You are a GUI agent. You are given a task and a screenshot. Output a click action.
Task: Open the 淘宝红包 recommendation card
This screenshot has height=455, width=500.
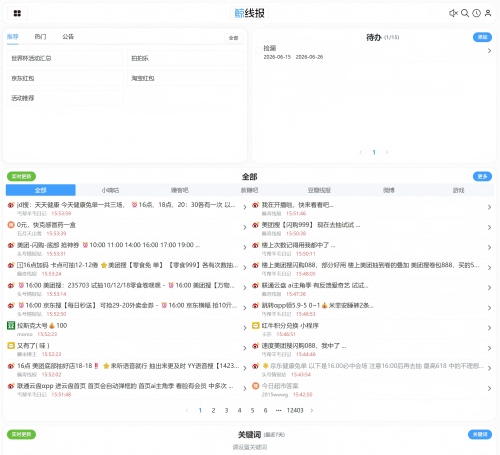click(185, 78)
